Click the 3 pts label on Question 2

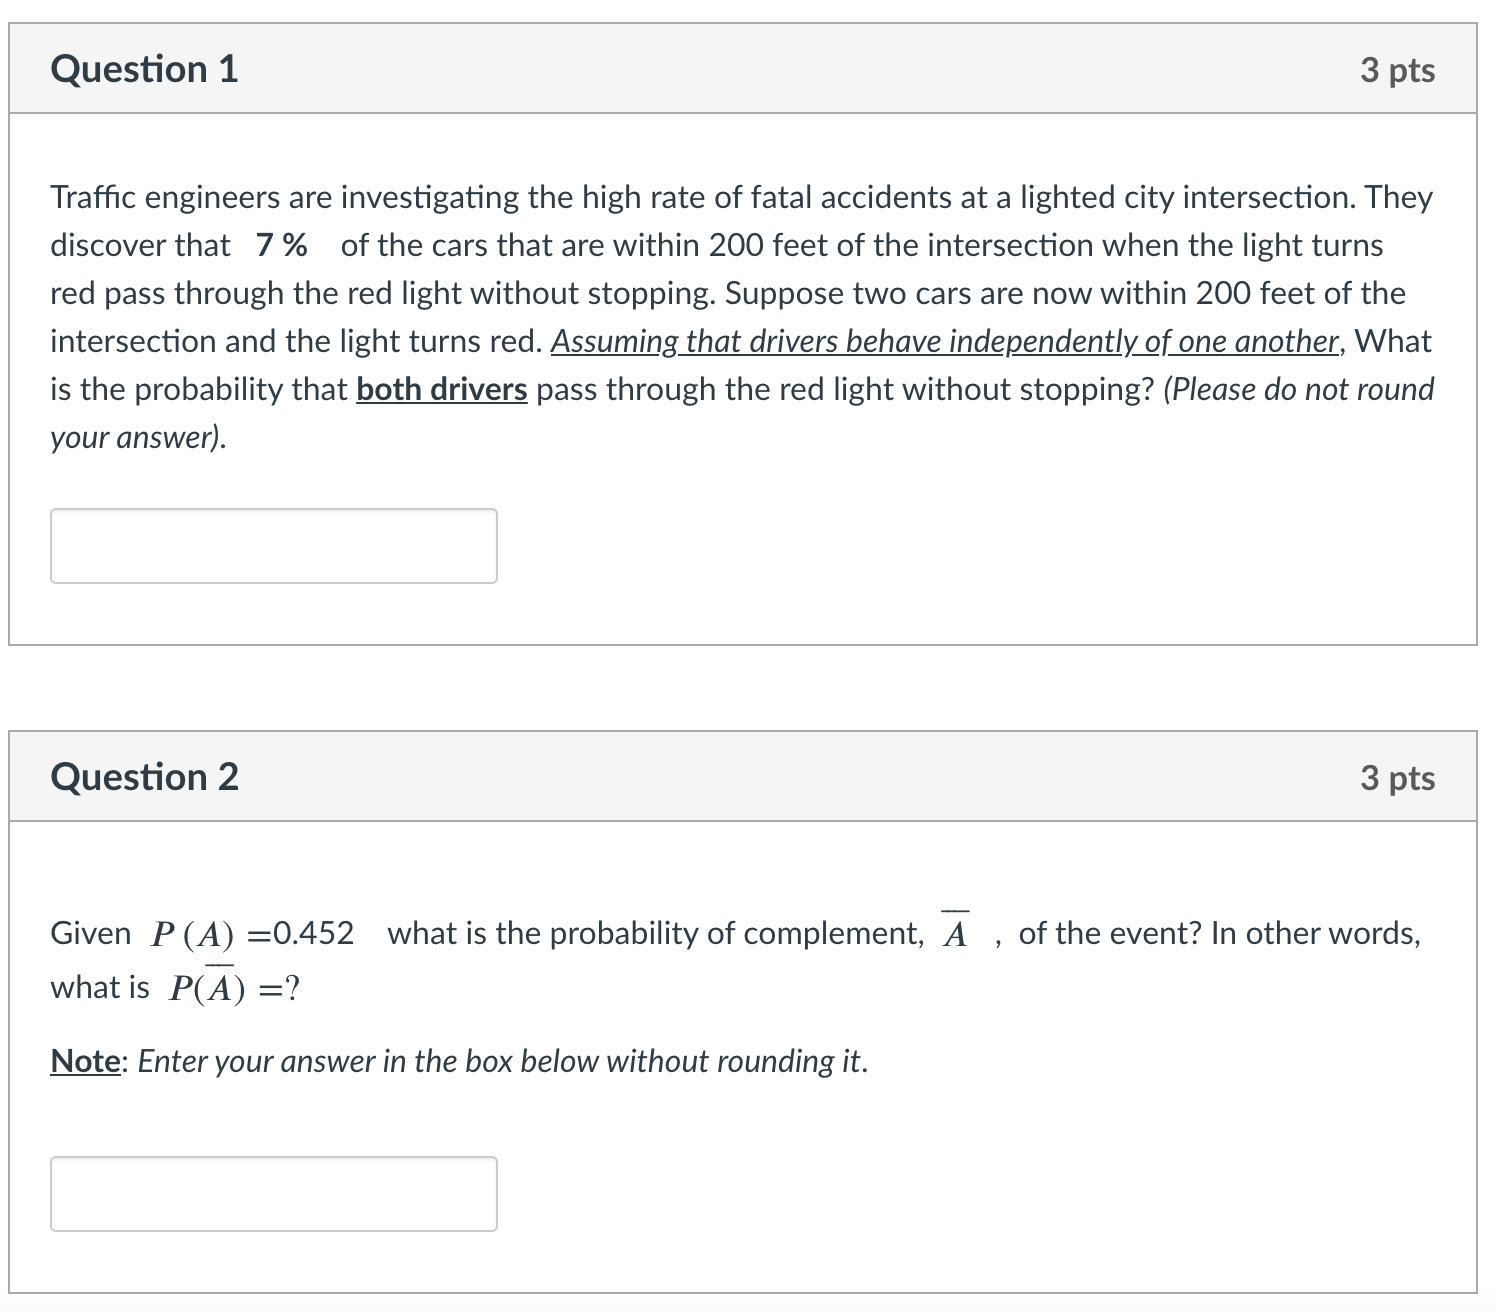[1399, 778]
